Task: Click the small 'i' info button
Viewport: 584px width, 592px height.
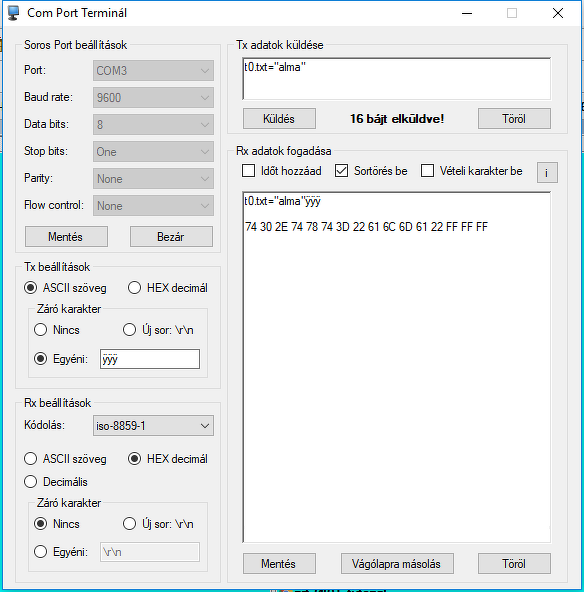Action: (x=547, y=173)
